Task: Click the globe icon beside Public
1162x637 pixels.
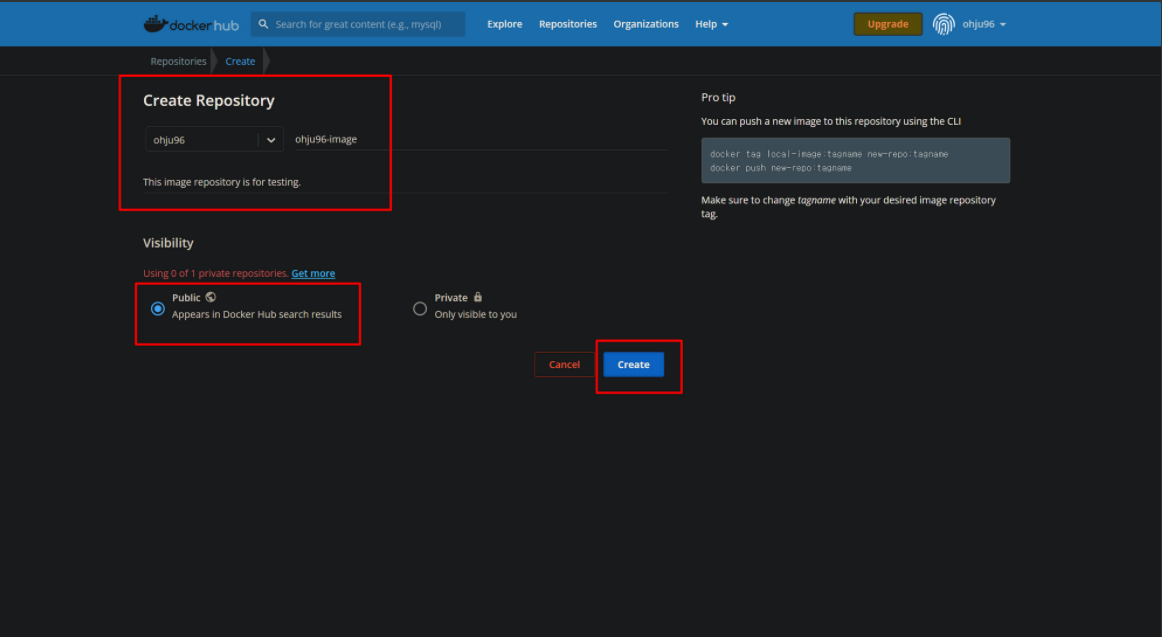Action: point(211,297)
